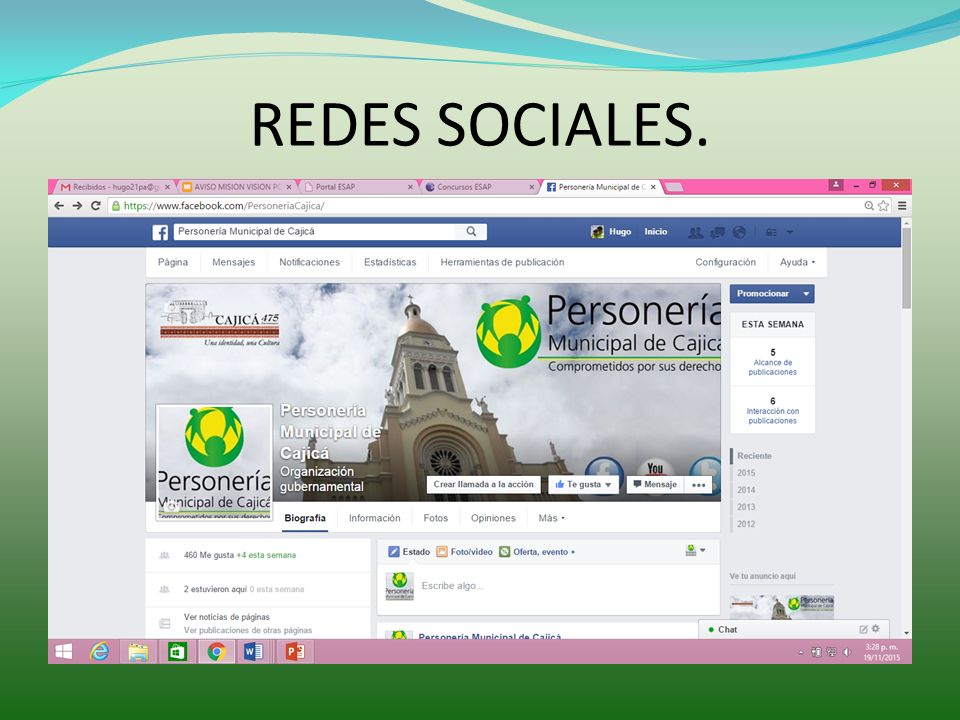Select the Opiniones tab

493,518
